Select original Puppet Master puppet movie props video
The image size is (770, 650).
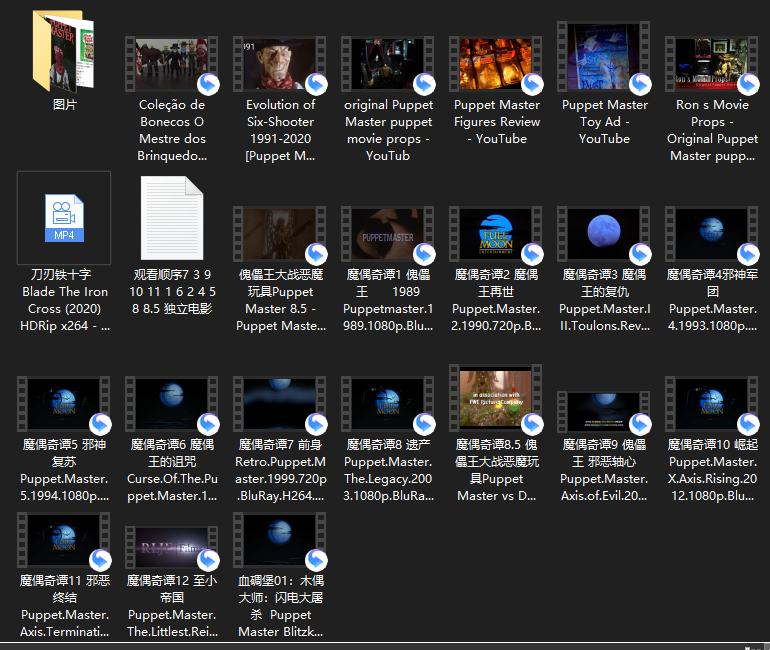coord(387,64)
